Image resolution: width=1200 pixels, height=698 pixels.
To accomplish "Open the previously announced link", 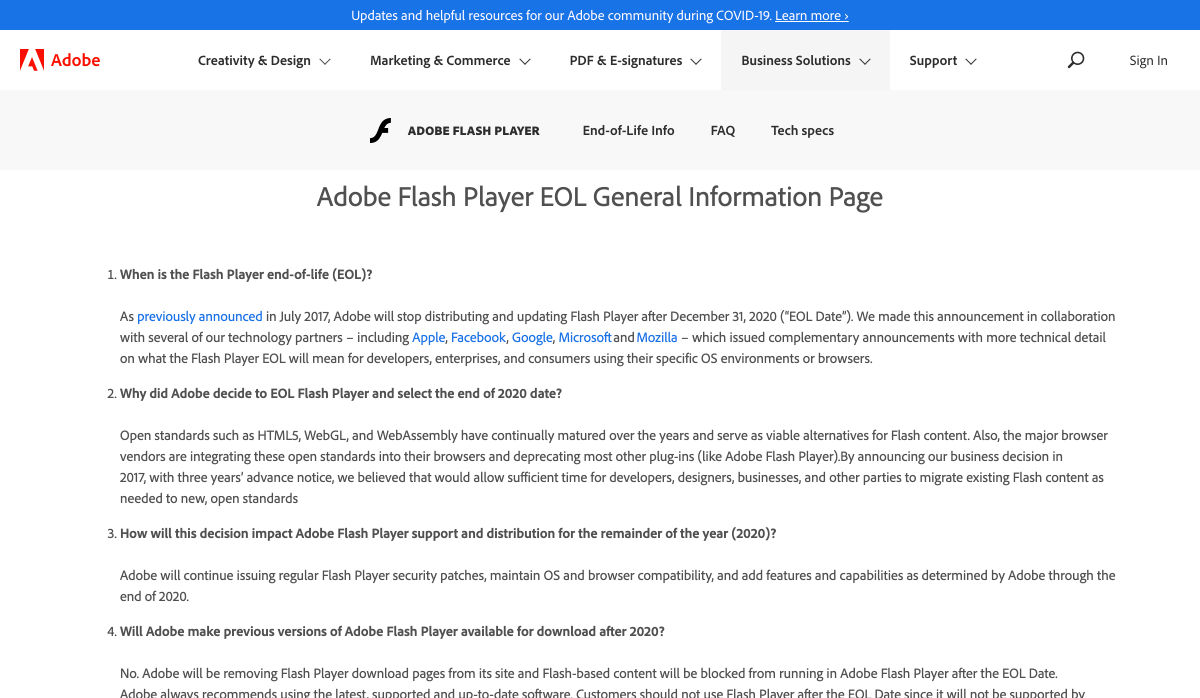I will tap(200, 316).
